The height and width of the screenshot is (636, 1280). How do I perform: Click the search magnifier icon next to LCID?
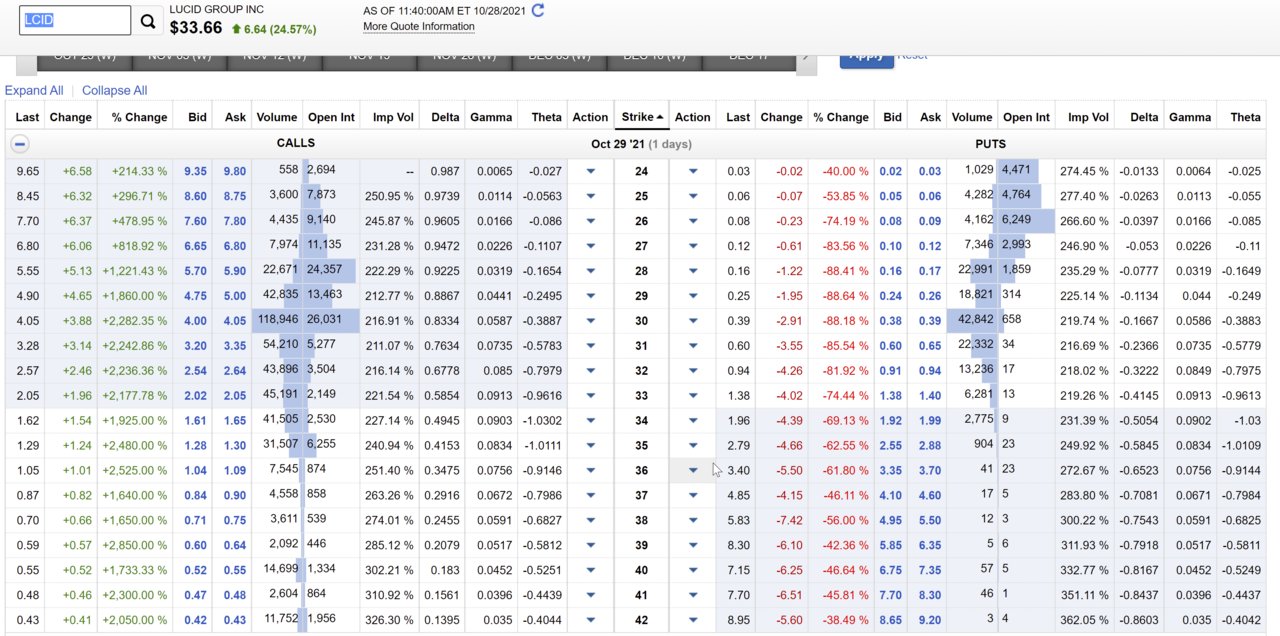(x=148, y=21)
